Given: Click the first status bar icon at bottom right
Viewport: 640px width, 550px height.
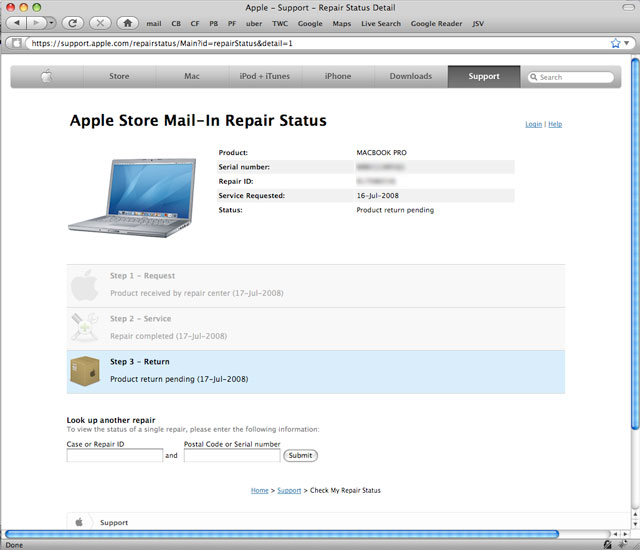Looking at the screenshot, I should pos(607,544).
